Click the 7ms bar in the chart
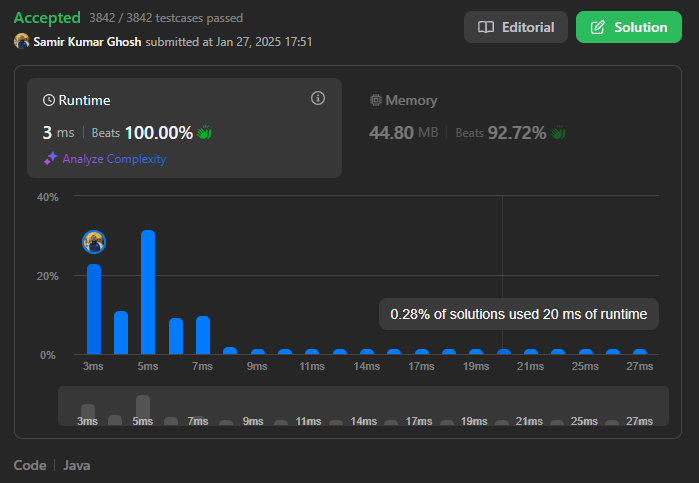This screenshot has width=699, height=483. click(203, 335)
